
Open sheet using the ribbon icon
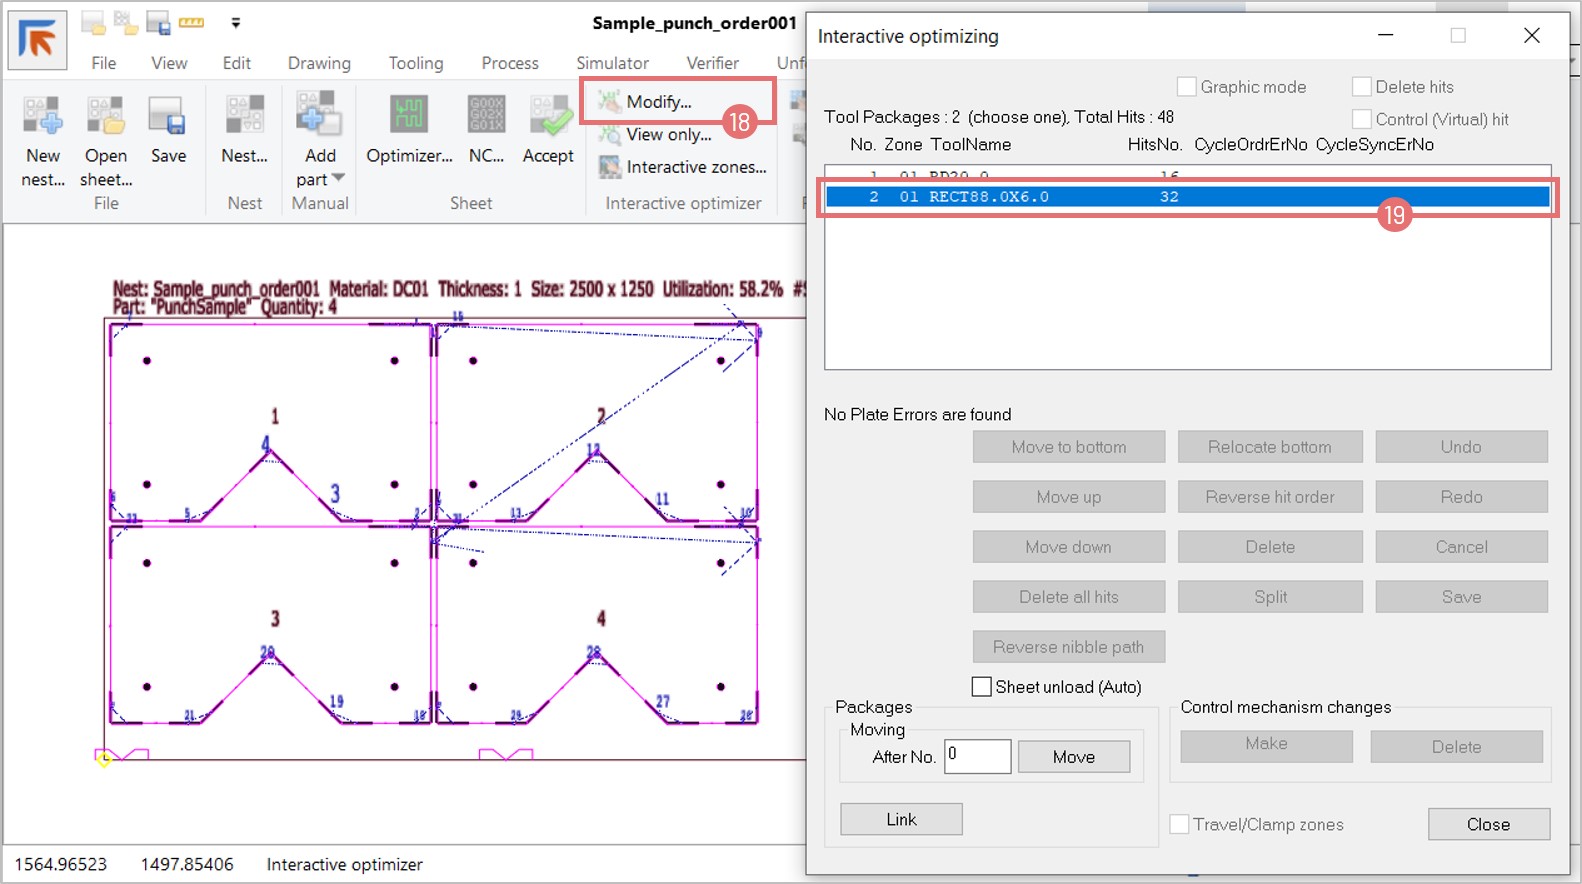coord(105,118)
